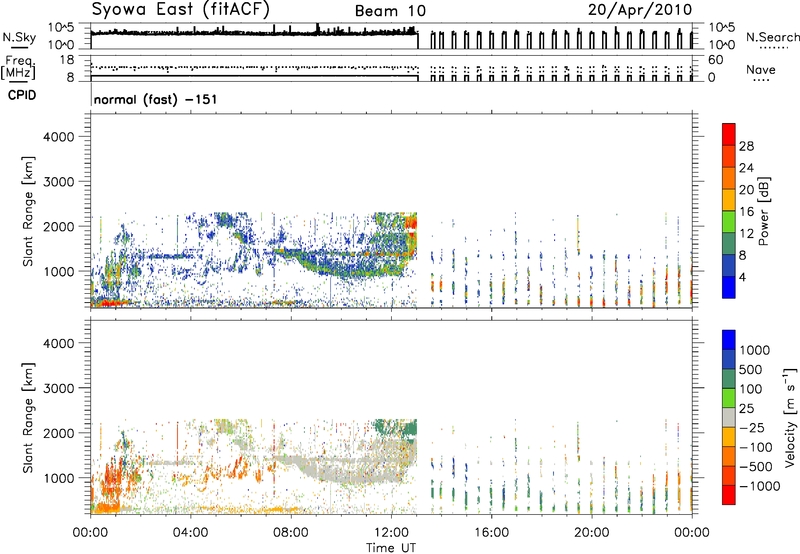Click the '-500' velocity color bar label
Viewport: 800px width, 554px height.
click(756, 467)
